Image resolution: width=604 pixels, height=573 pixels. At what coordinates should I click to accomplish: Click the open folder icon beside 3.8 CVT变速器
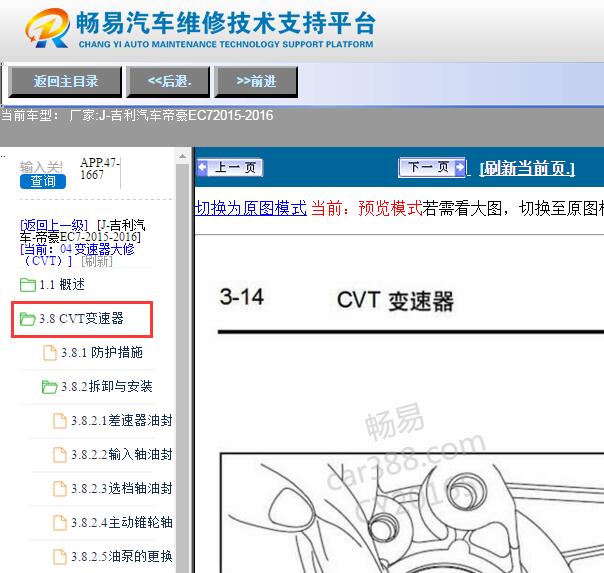tap(28, 319)
